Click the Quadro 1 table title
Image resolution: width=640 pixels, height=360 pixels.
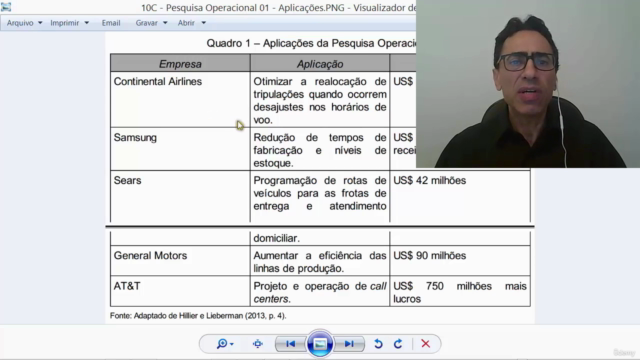tap(311, 43)
